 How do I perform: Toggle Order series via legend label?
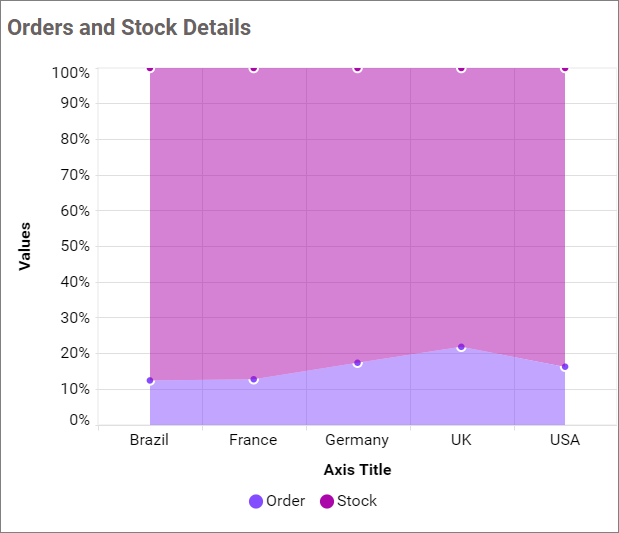point(285,501)
